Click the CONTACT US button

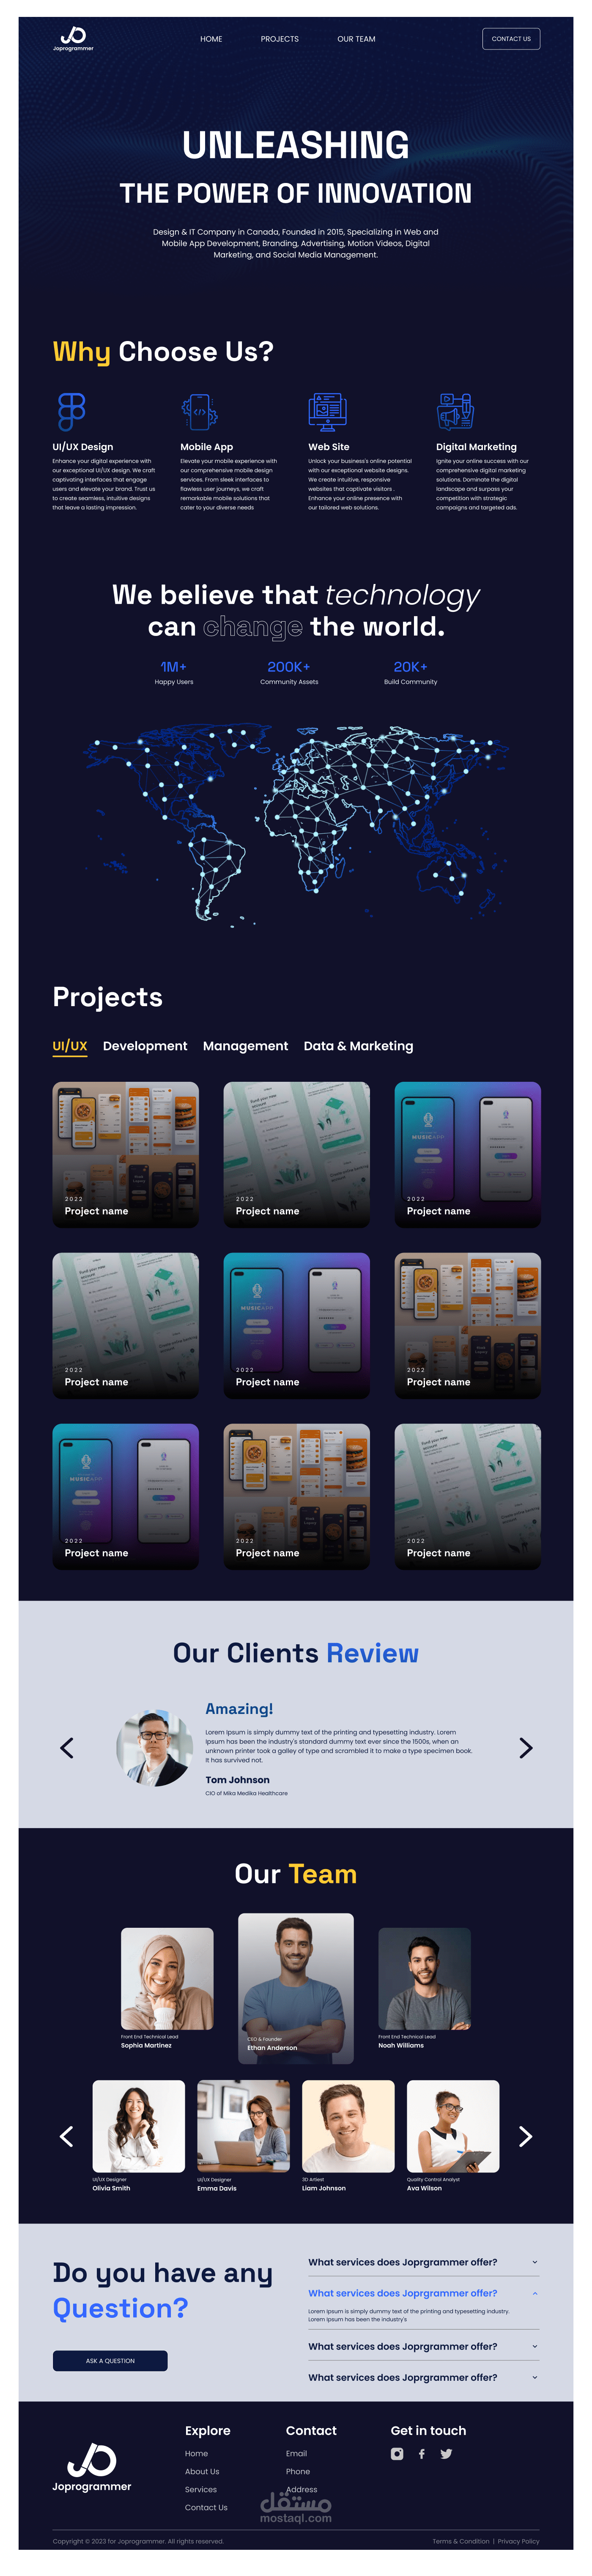coord(511,39)
